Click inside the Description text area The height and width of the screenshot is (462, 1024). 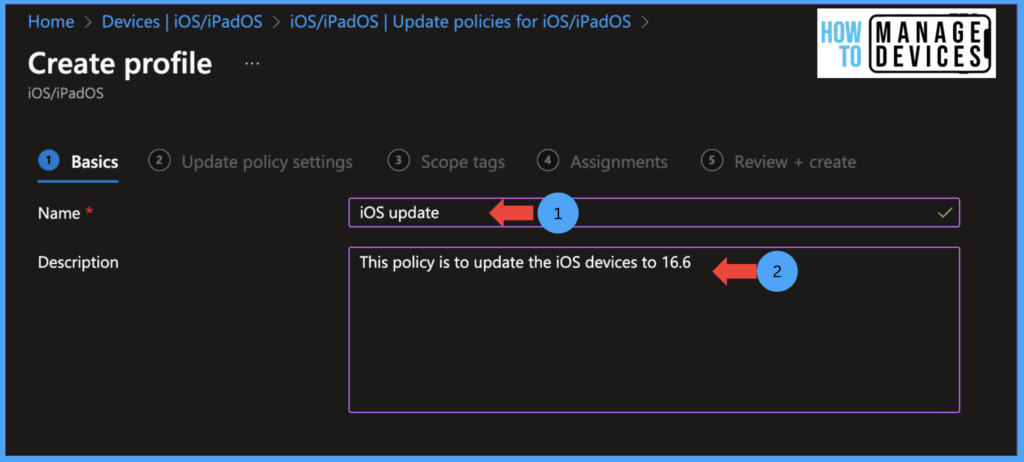click(654, 329)
